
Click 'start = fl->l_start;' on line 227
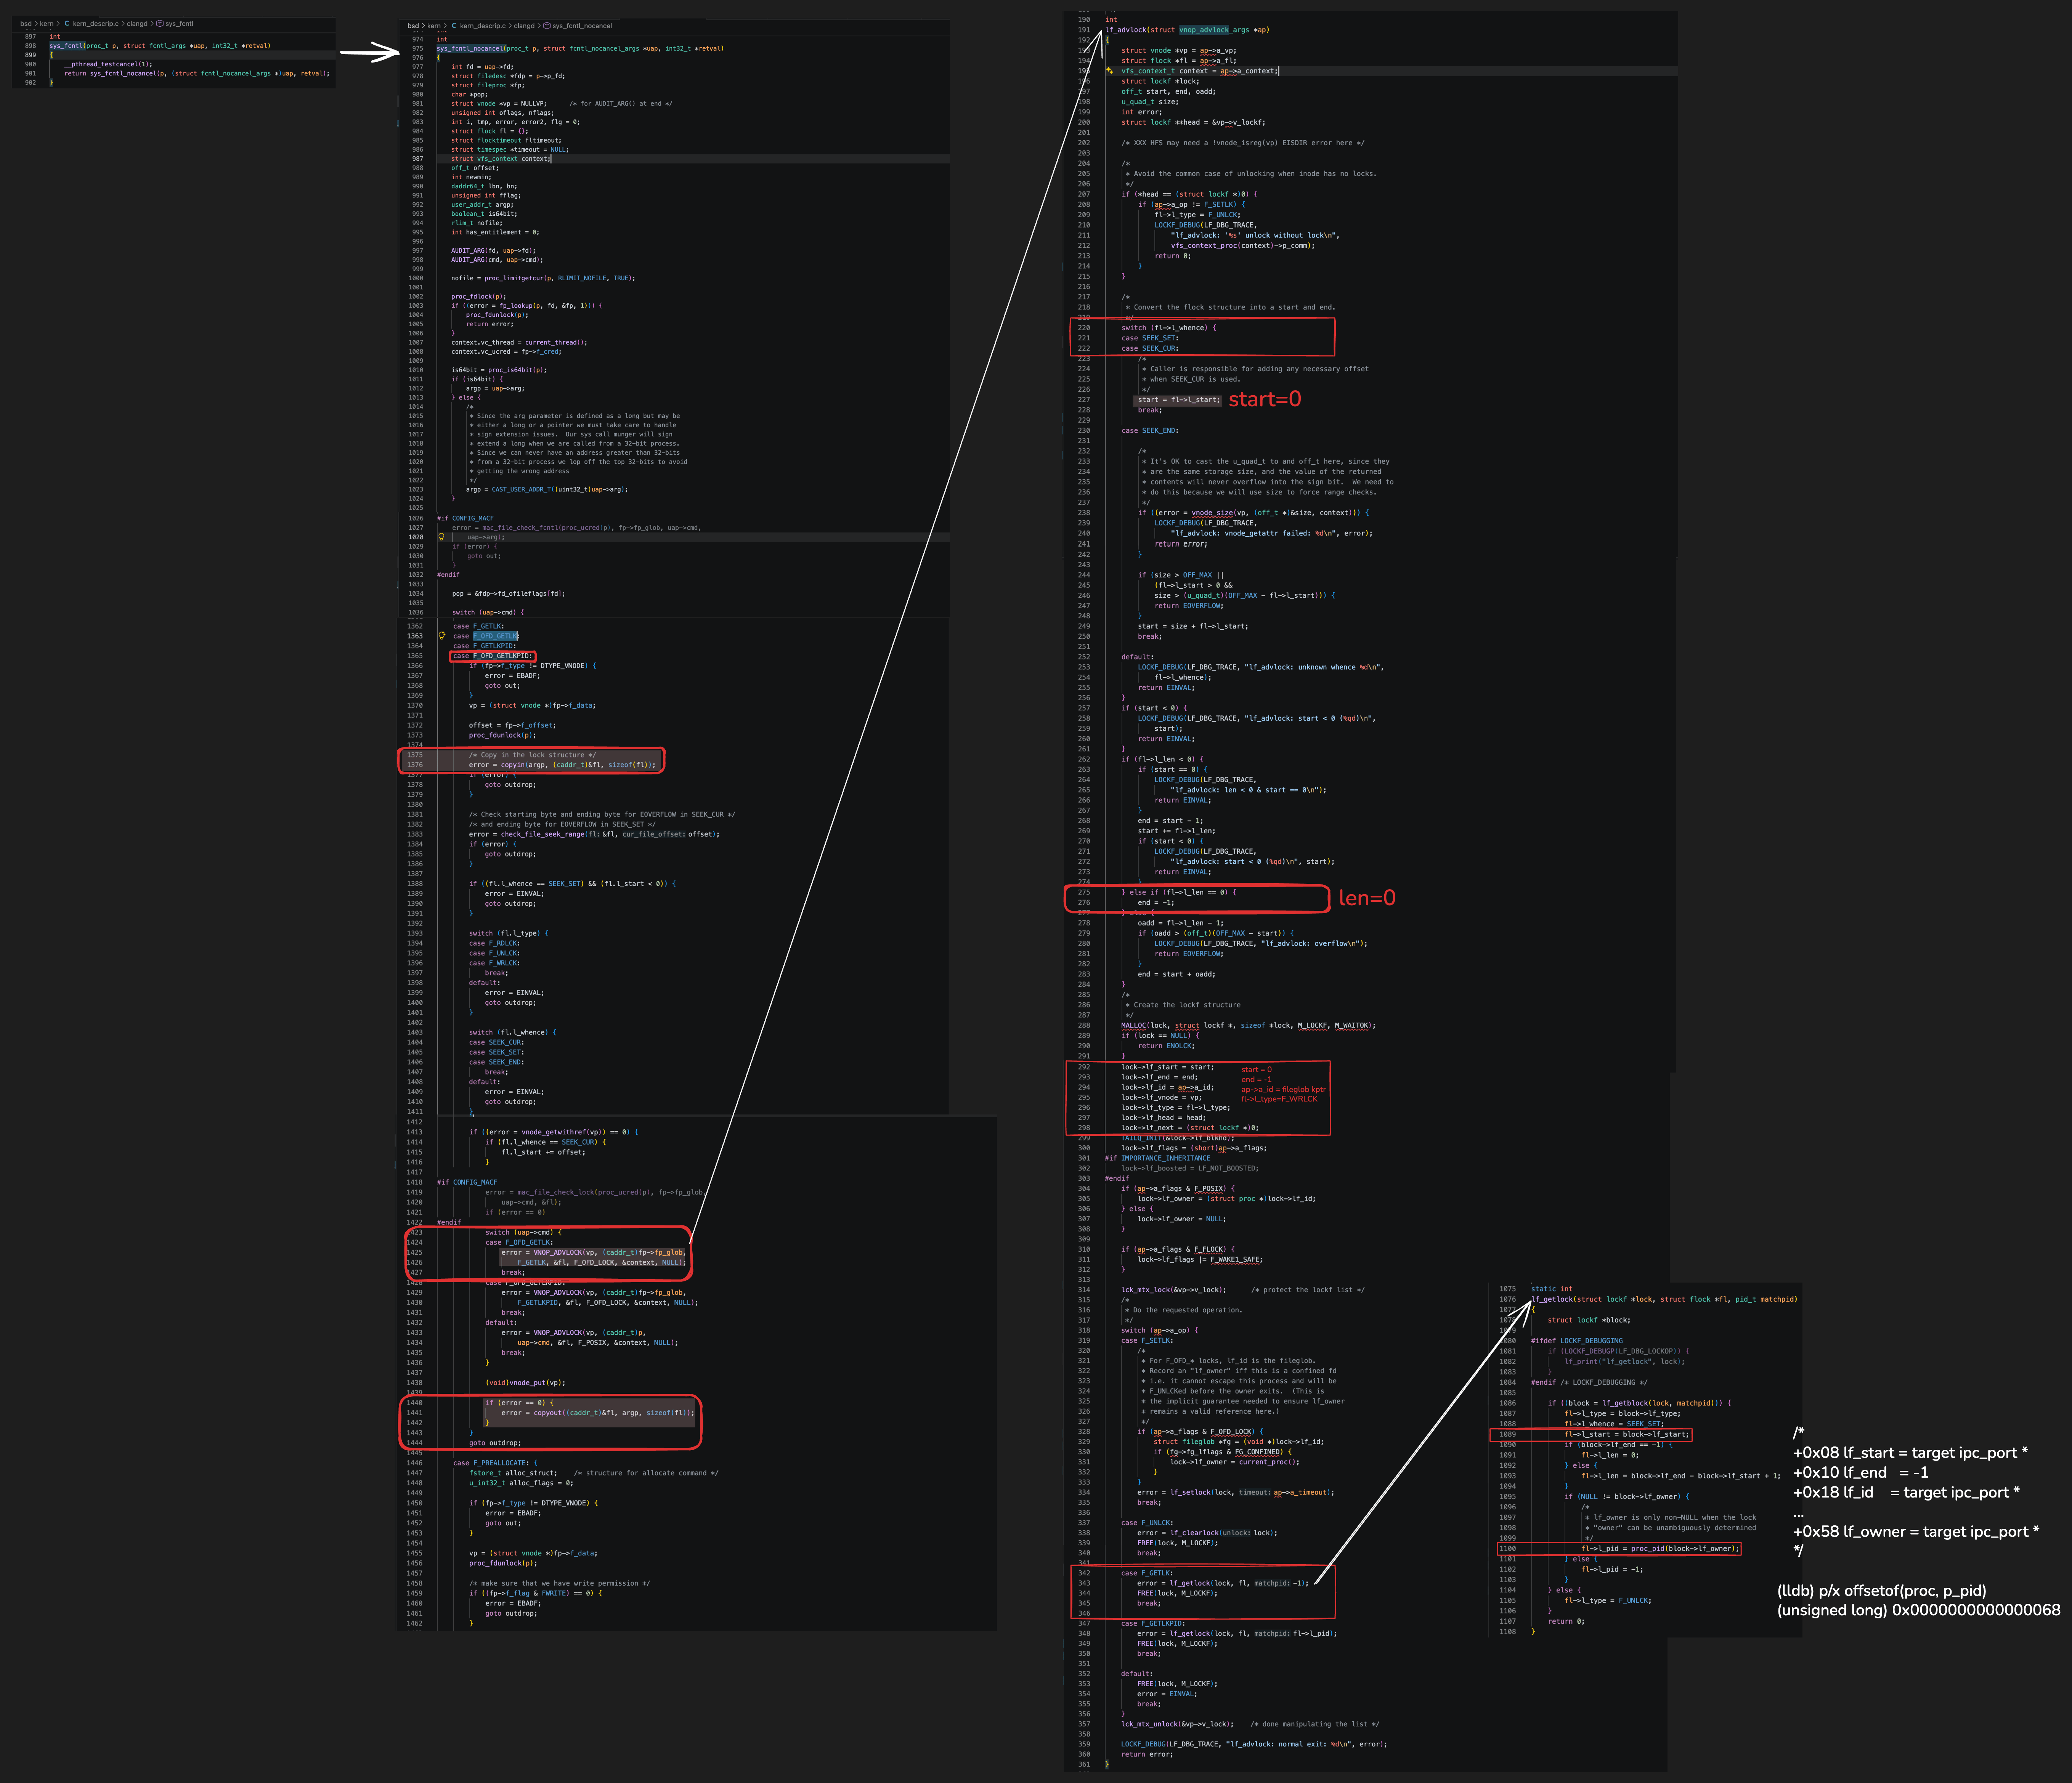coord(1179,400)
